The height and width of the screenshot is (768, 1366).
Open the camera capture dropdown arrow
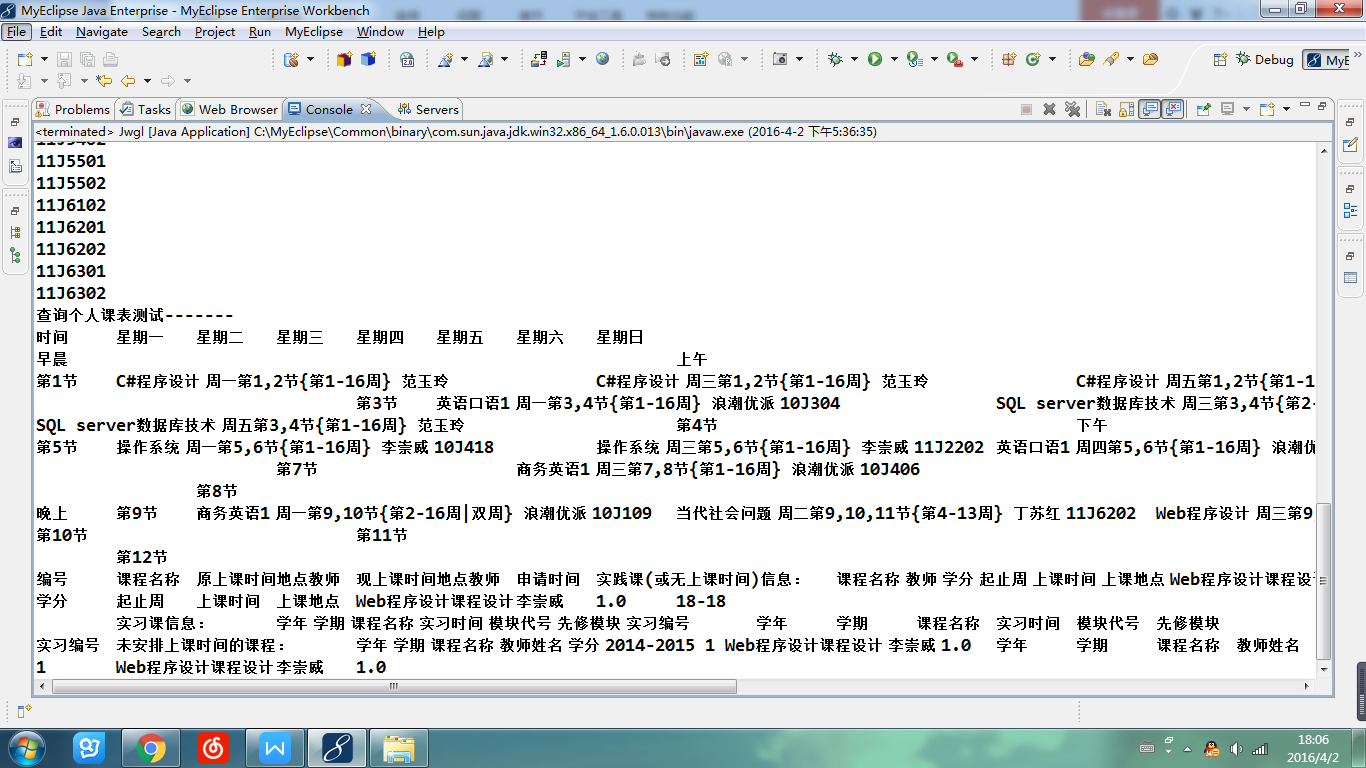(x=799, y=59)
